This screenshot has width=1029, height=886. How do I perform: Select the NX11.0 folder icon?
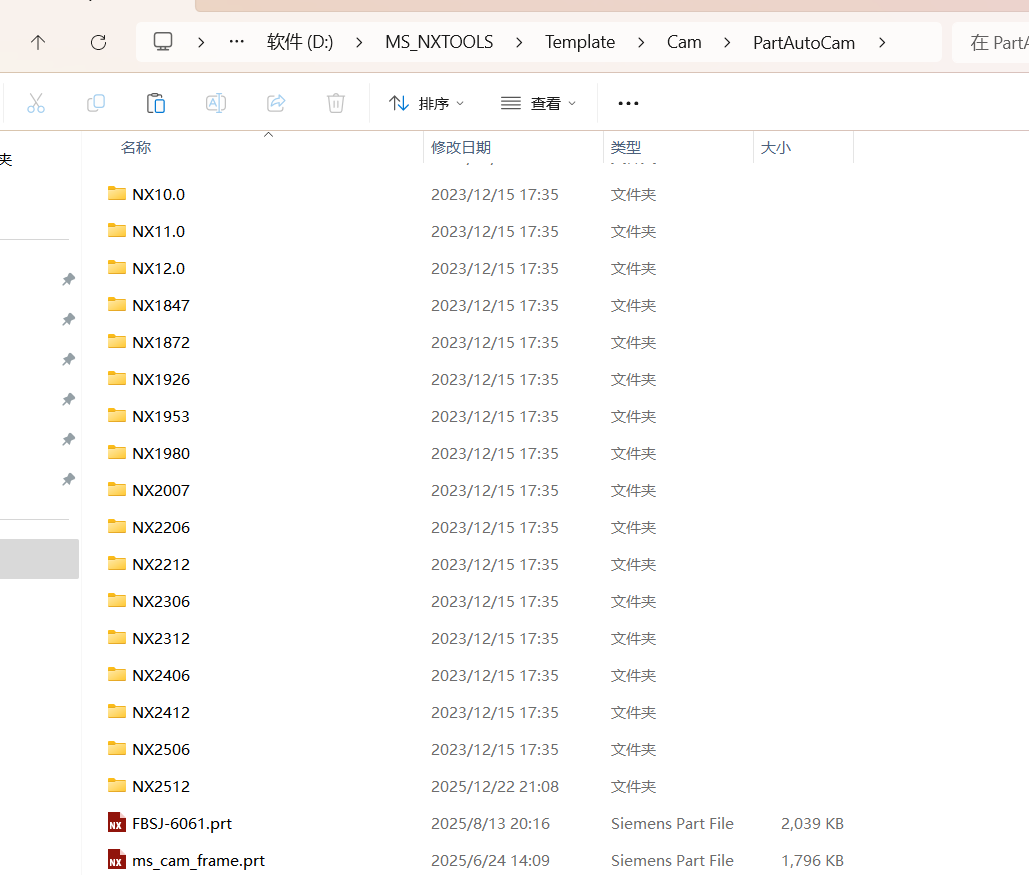point(117,230)
